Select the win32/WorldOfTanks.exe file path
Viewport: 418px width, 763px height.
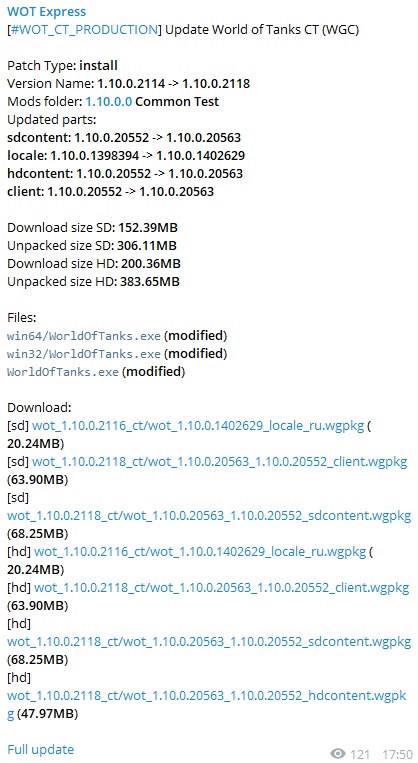point(84,354)
